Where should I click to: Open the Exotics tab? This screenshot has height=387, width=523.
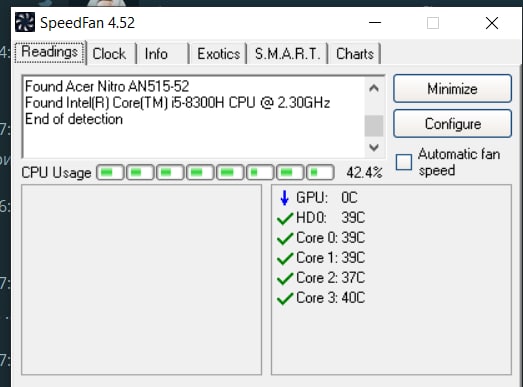tap(218, 54)
